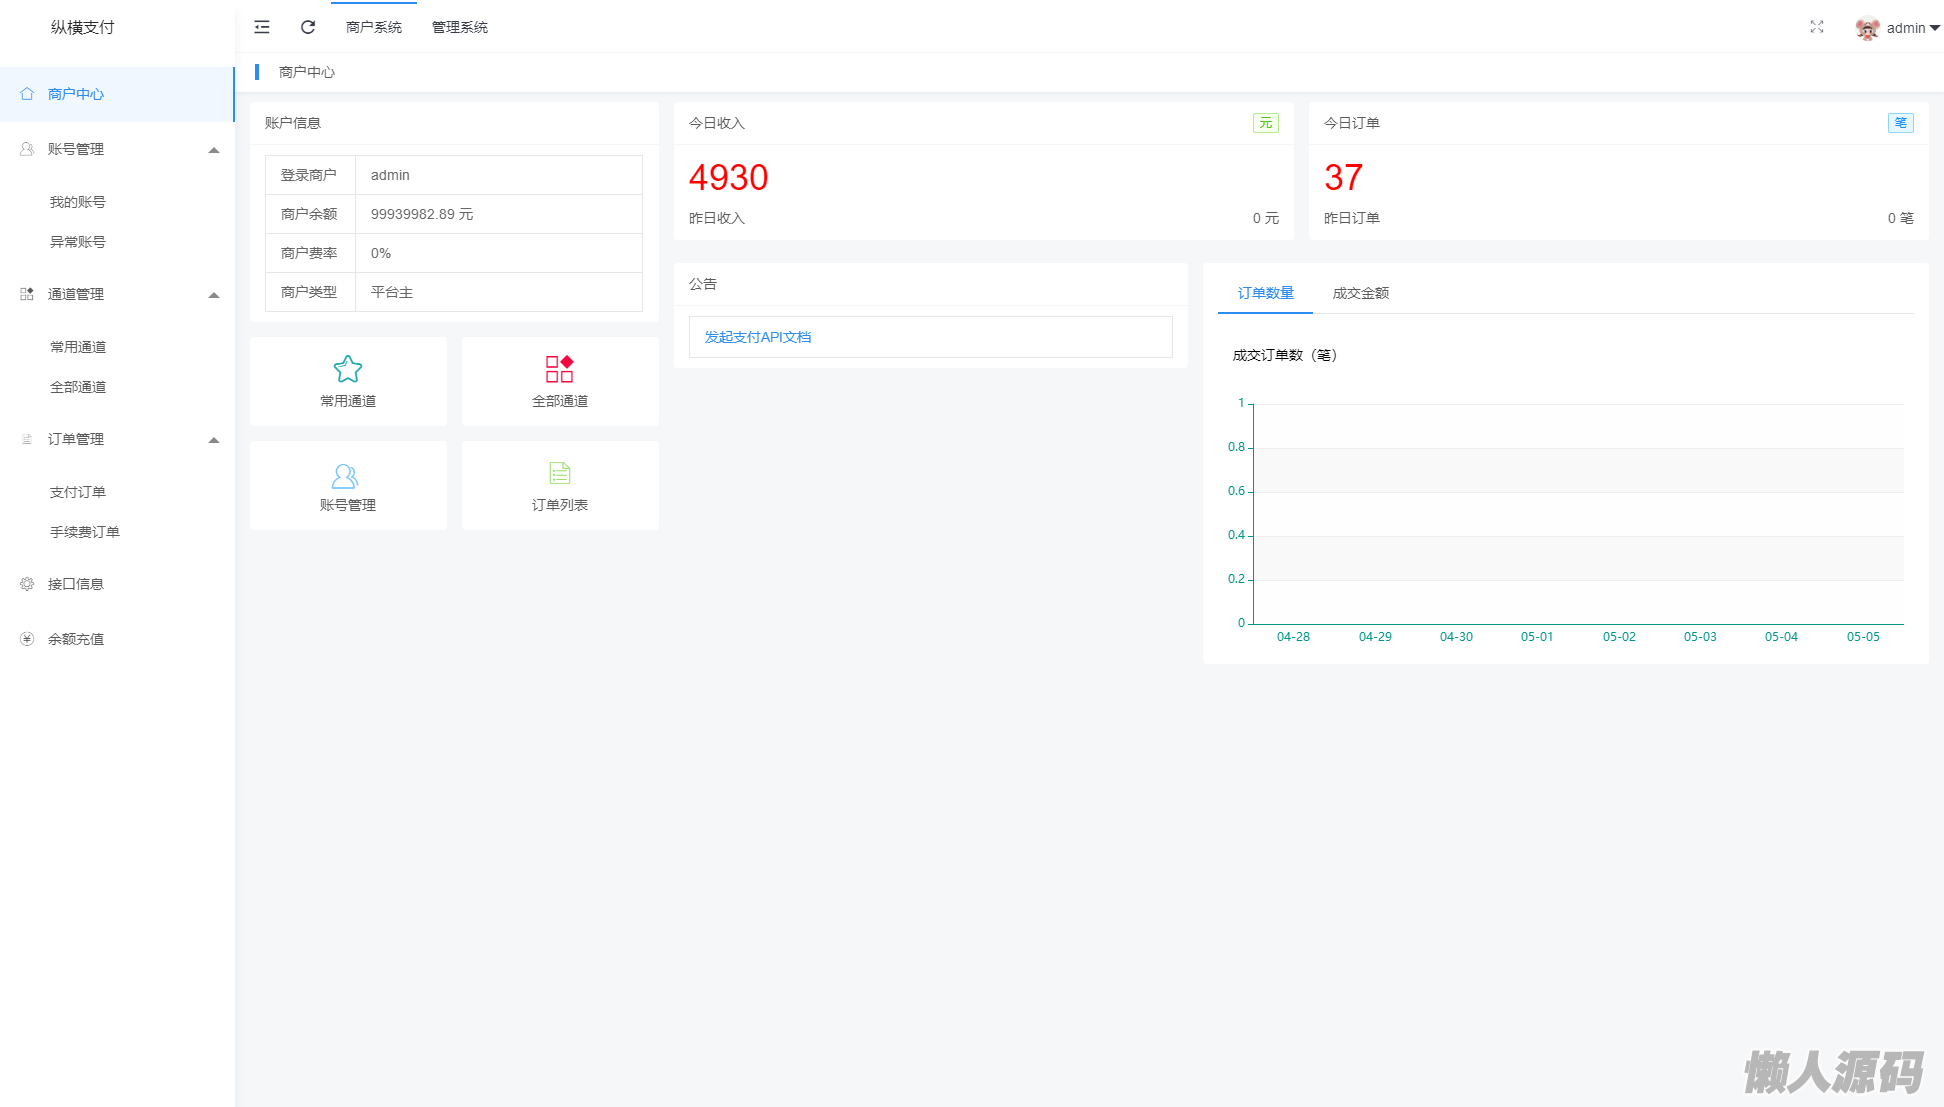Image resolution: width=1944 pixels, height=1107 pixels.
Task: Open the 发起支付API文档 announcement link
Action: click(x=758, y=337)
